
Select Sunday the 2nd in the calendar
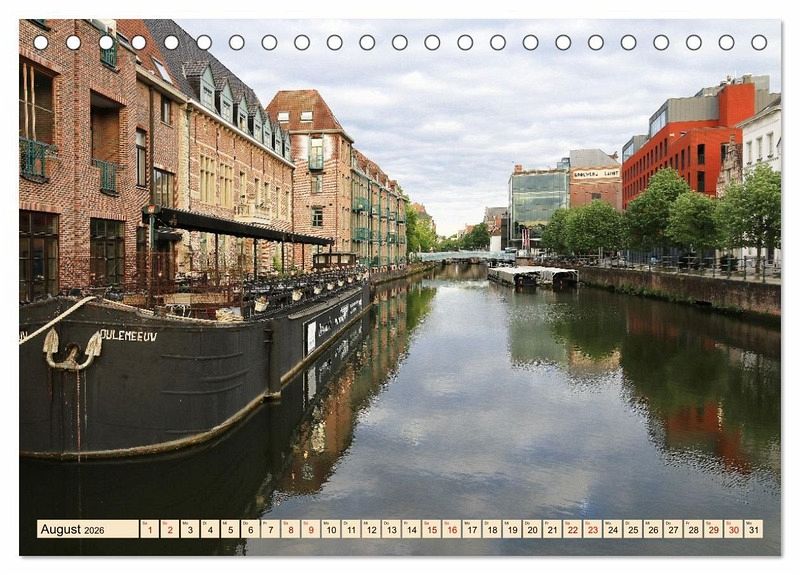(169, 529)
